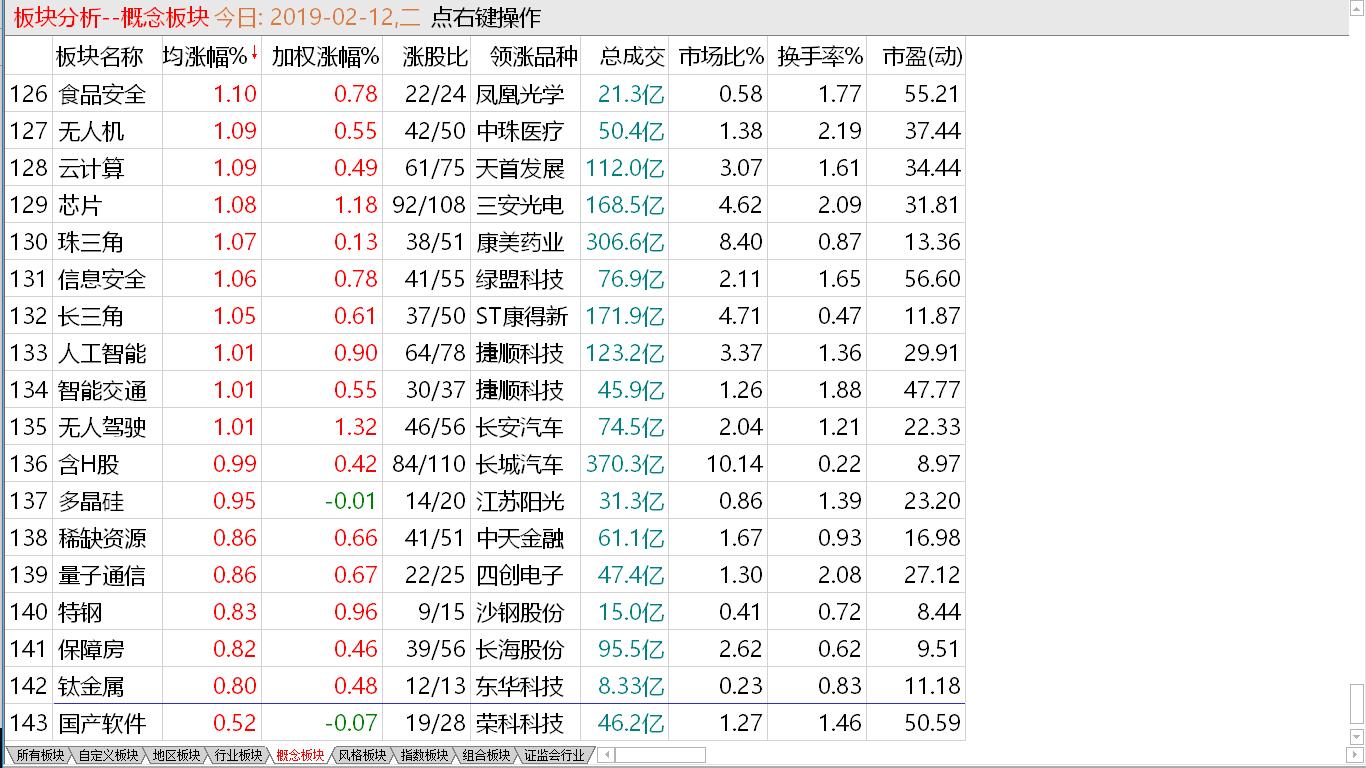Click leading stock 四创电子
Viewport: 1366px width, 768px height.
(520, 575)
